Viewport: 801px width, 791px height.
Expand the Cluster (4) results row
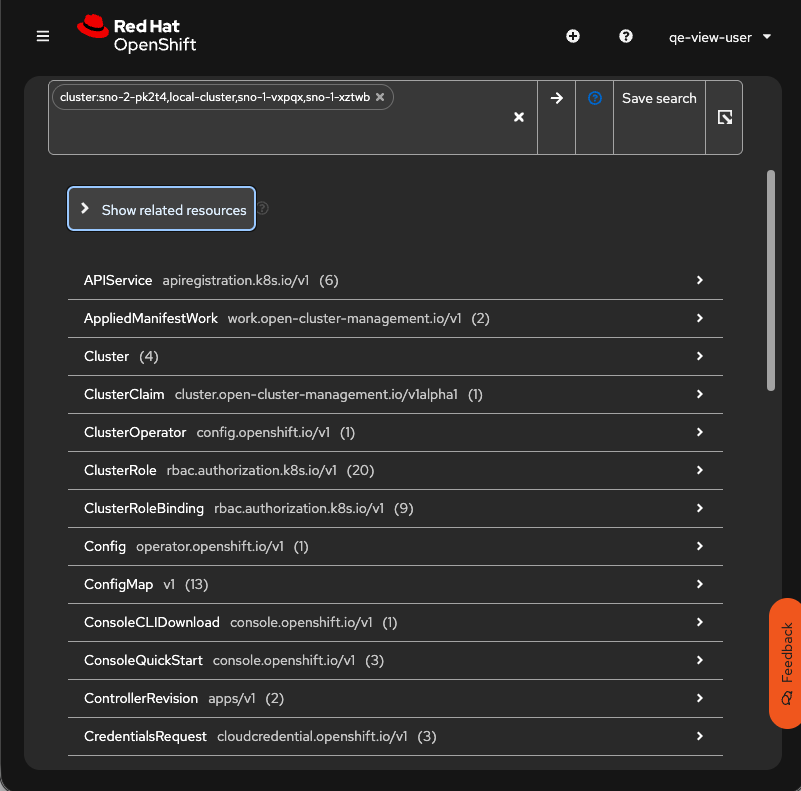coord(395,356)
